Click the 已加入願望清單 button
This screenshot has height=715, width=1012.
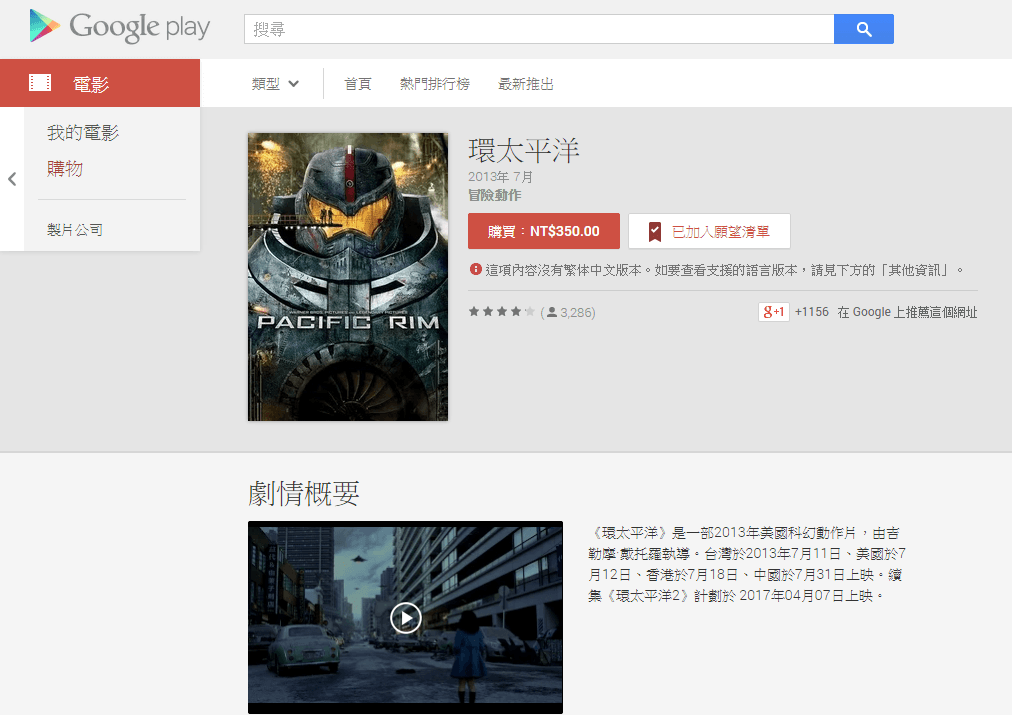709,231
